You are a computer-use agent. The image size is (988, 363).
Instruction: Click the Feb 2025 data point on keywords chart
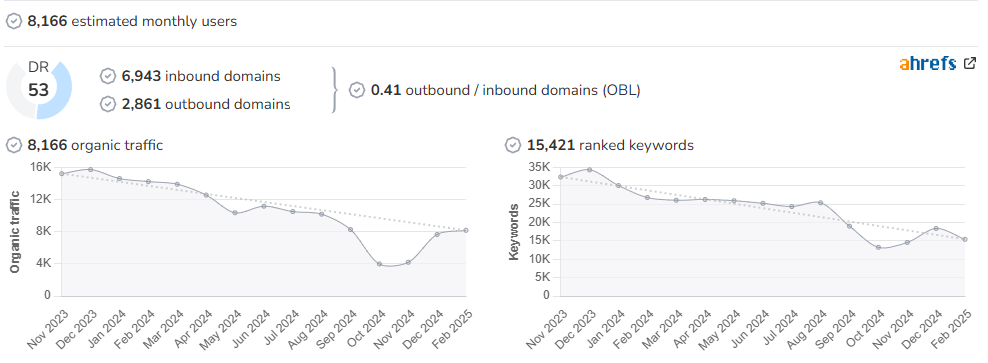pos(965,239)
